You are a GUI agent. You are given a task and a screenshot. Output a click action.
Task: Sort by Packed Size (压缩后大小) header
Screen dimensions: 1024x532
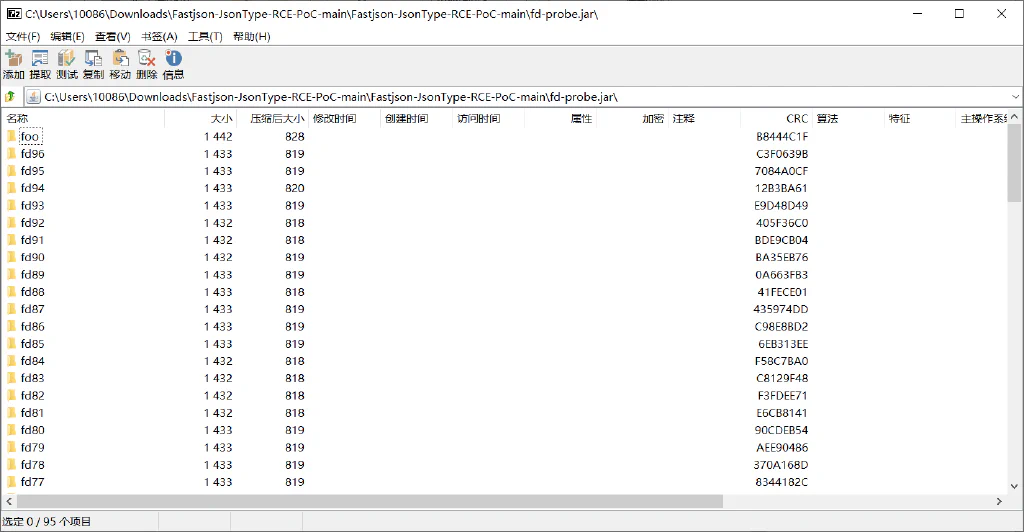coord(272,118)
